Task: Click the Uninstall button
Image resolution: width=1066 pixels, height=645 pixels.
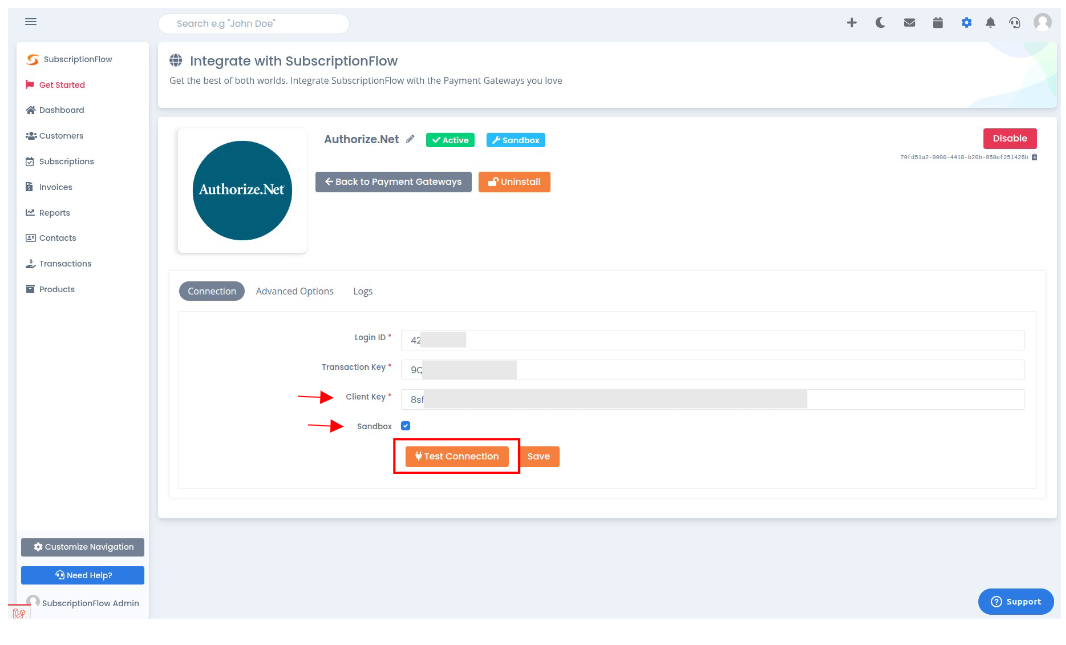Action: (515, 182)
